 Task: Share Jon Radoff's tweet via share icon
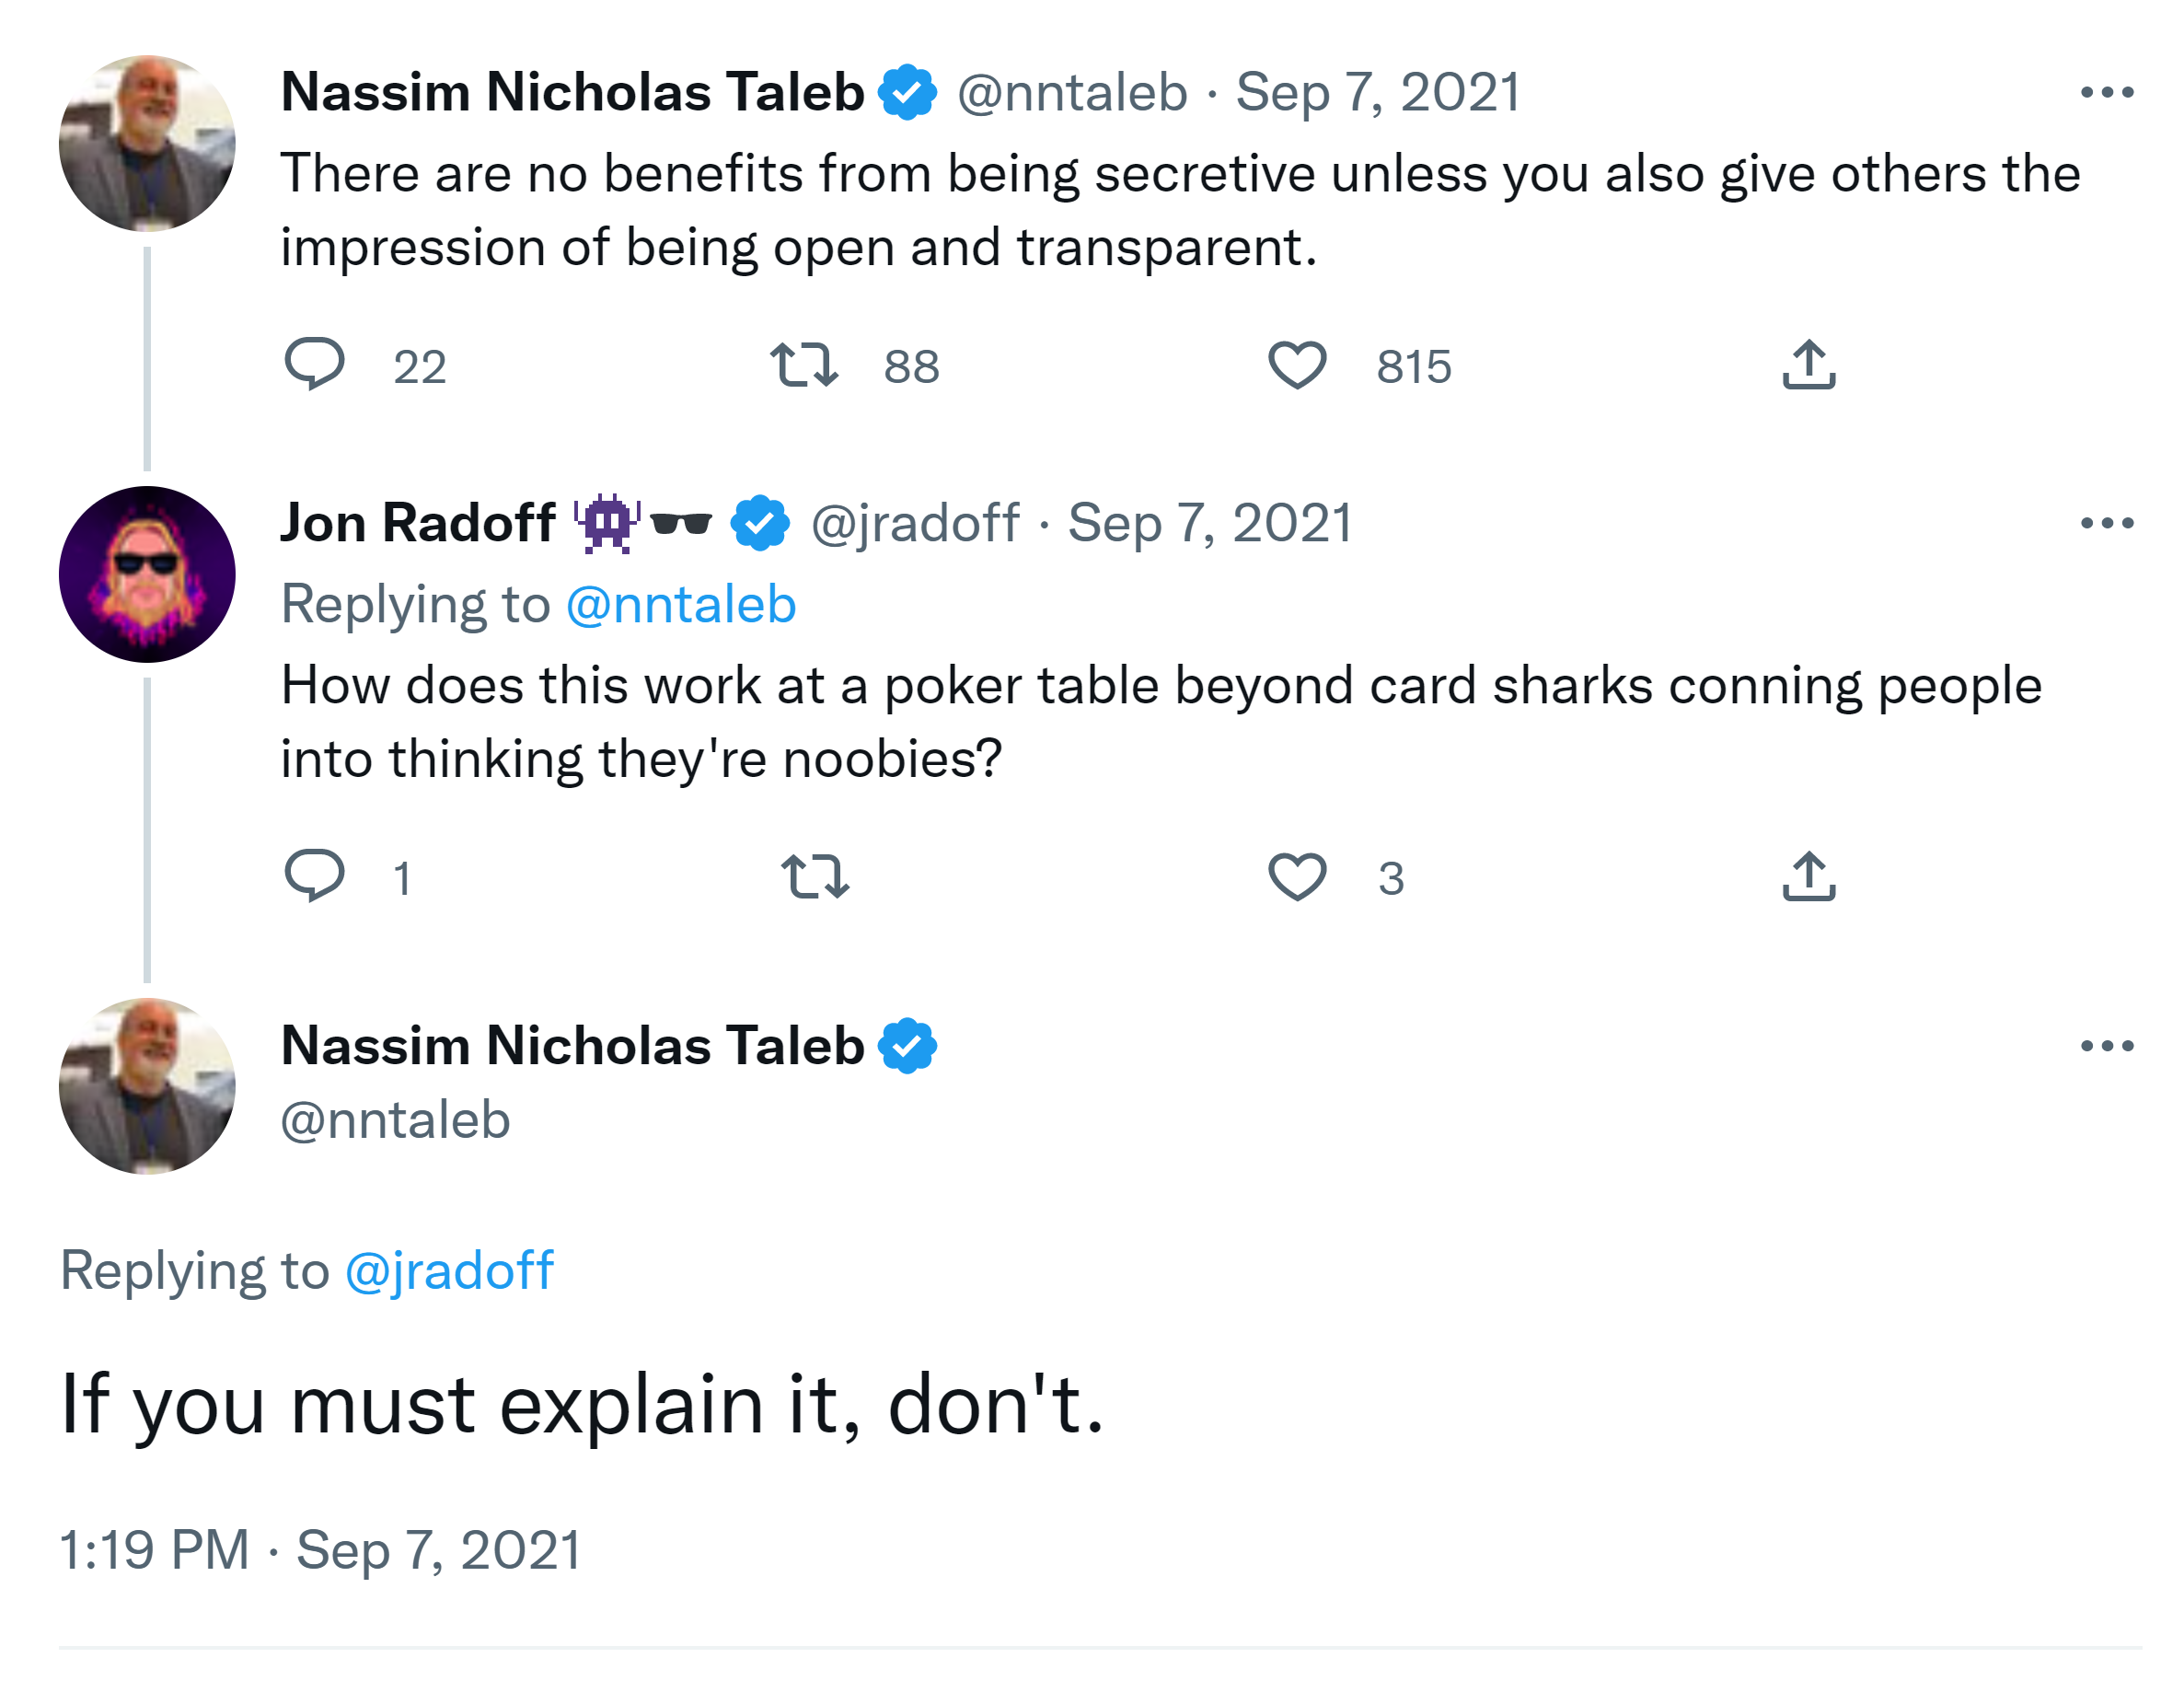click(x=1808, y=876)
